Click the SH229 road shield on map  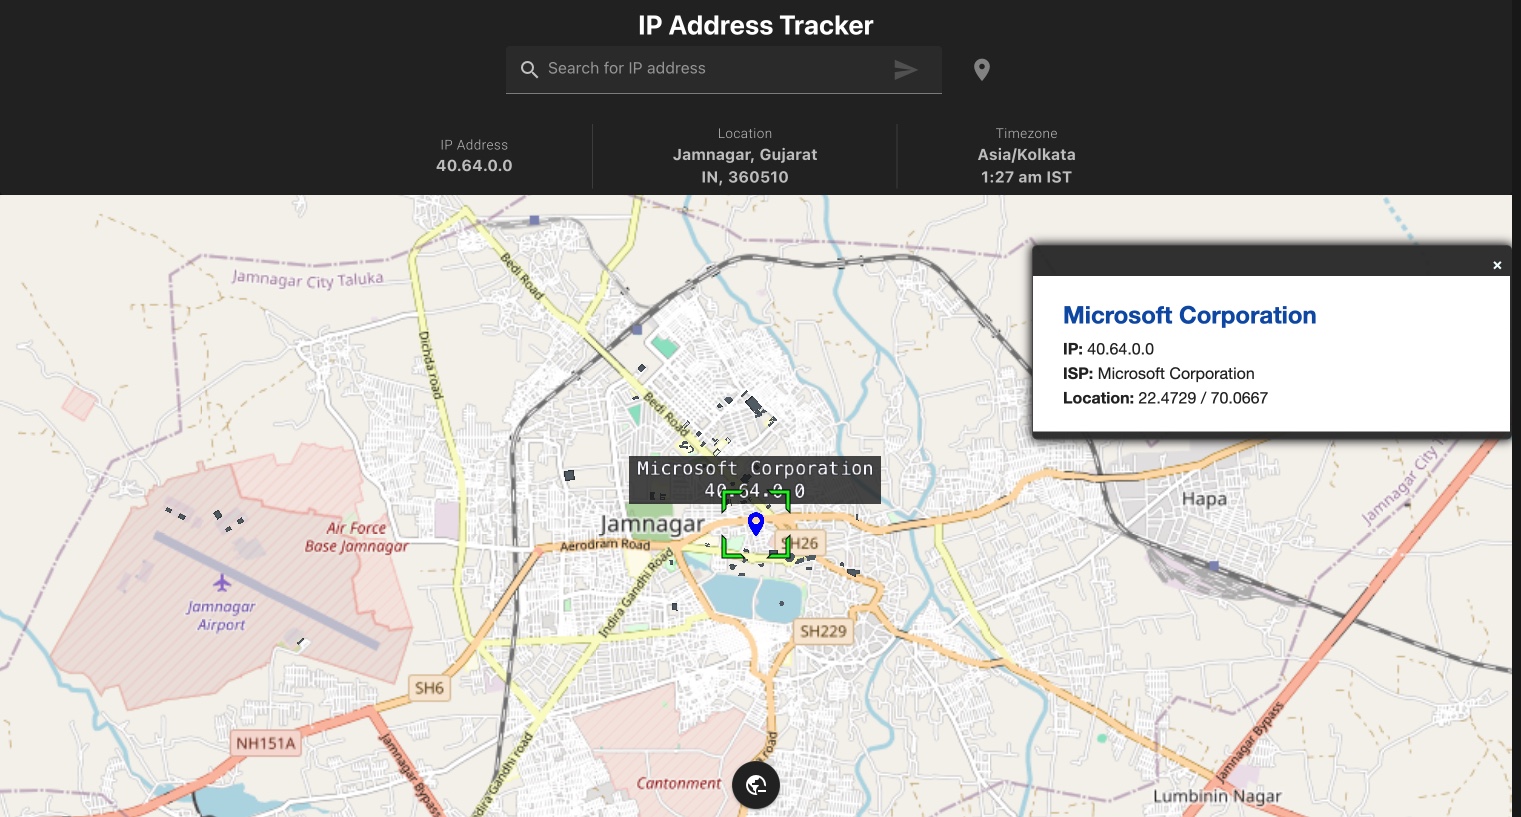coord(823,631)
